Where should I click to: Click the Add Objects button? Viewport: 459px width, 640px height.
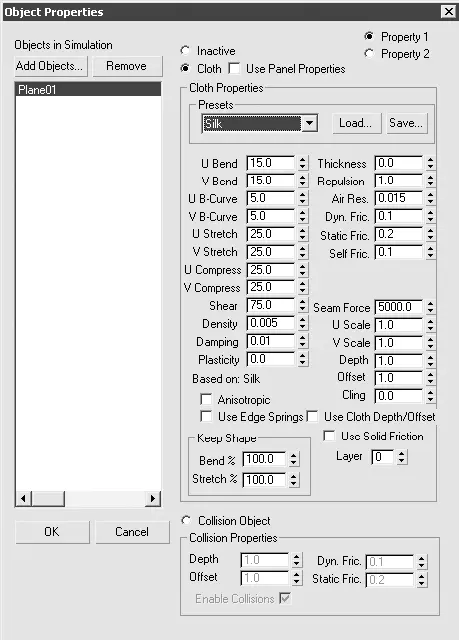[x=49, y=66]
